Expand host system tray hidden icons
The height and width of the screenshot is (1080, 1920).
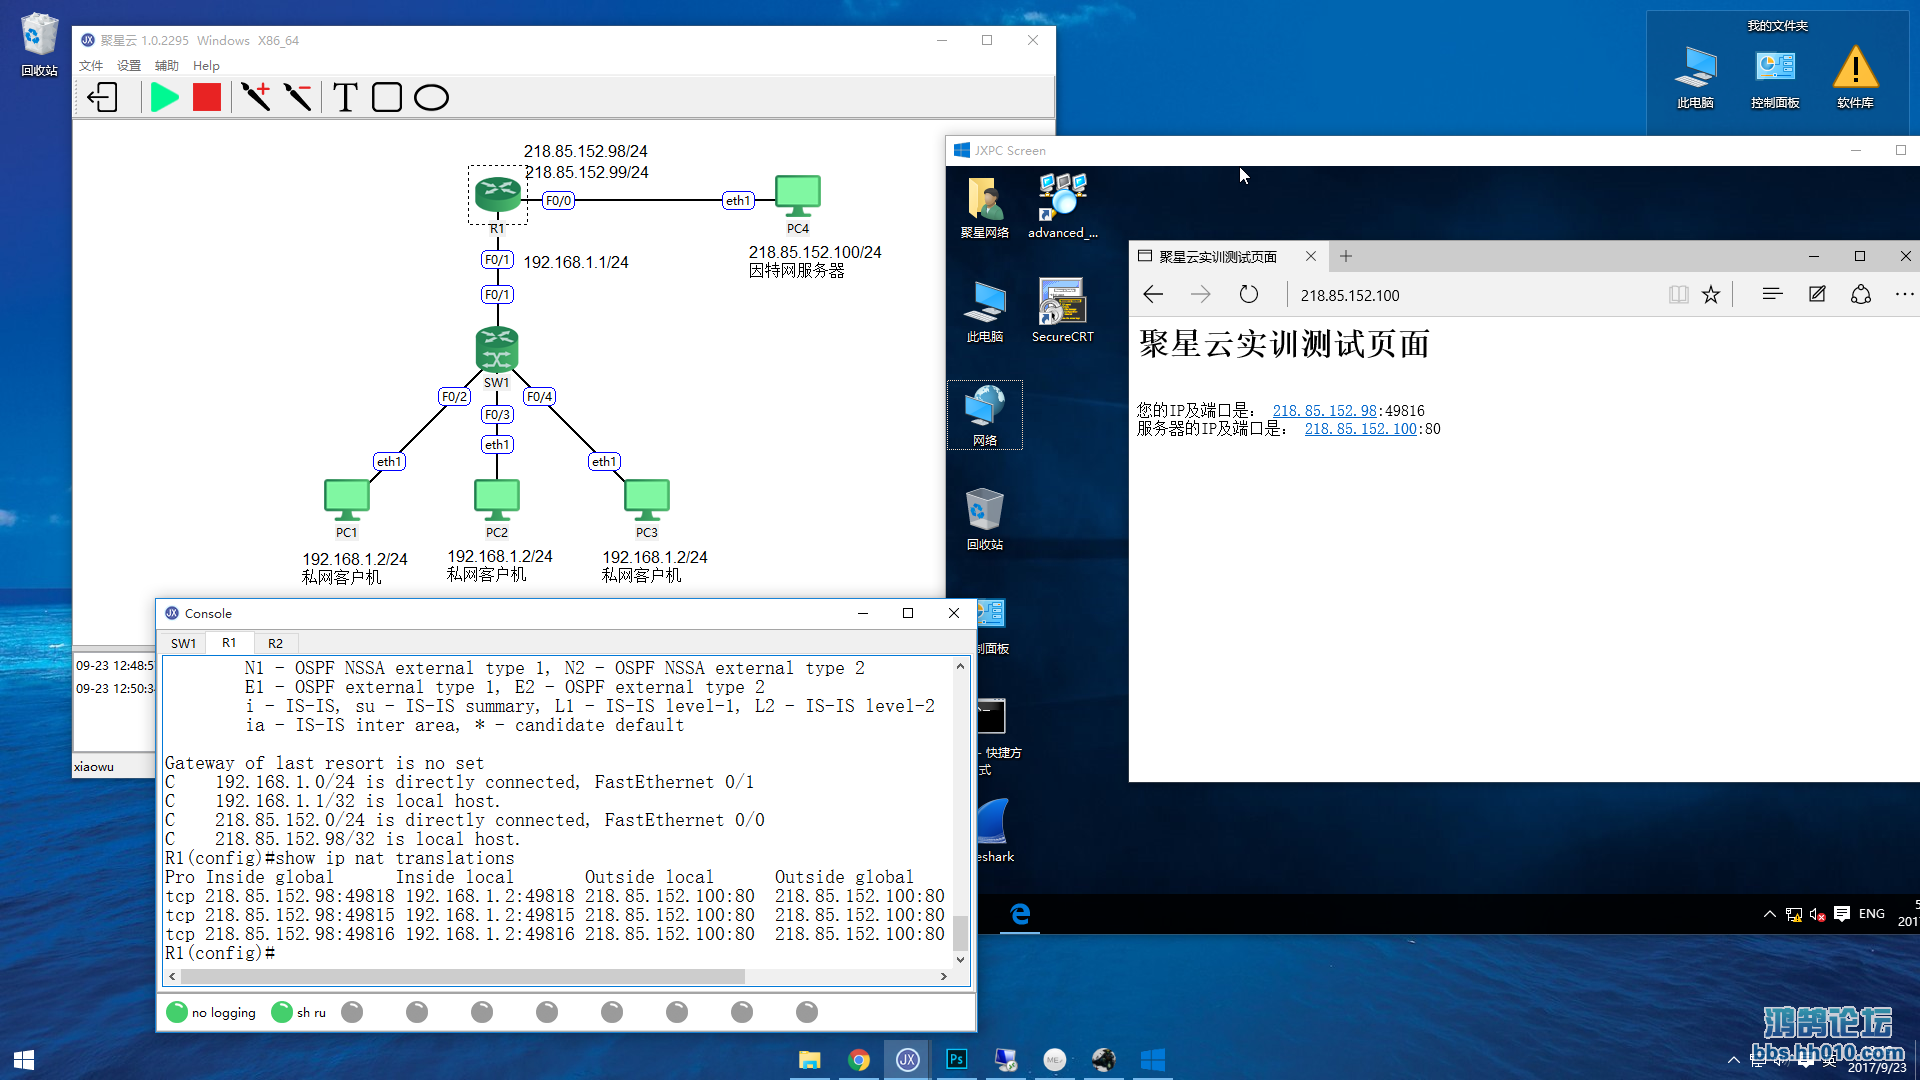pos(1733,1059)
